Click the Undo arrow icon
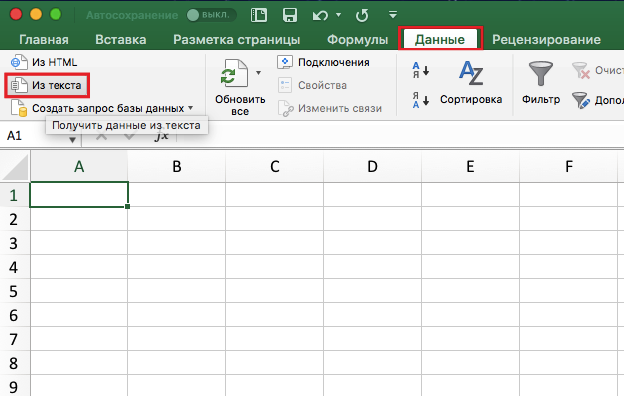This screenshot has height=396, width=624. click(320, 16)
